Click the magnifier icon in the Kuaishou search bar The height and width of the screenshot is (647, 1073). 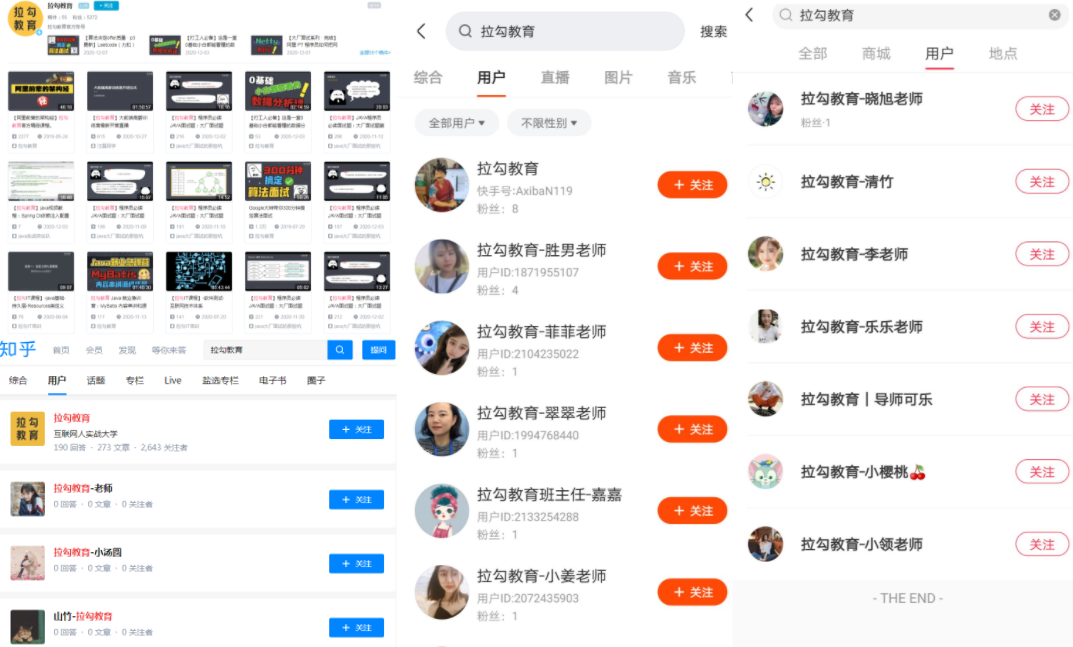(x=464, y=31)
